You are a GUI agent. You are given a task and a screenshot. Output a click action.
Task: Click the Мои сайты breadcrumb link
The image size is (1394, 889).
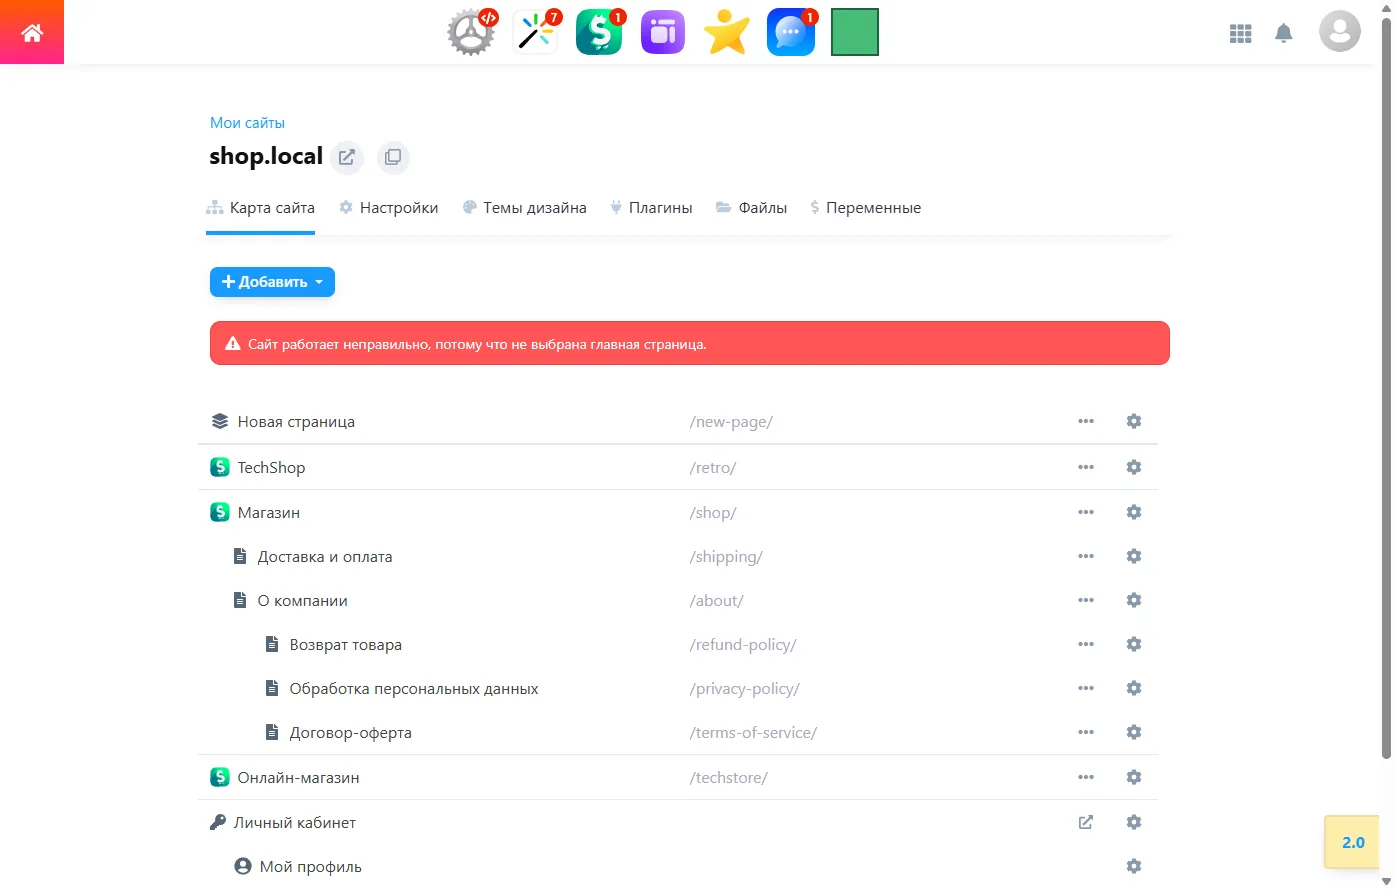tap(247, 123)
